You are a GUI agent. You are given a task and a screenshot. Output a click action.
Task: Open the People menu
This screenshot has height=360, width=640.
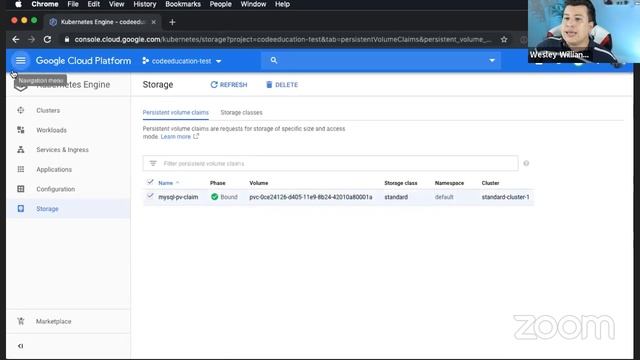[x=220, y=4]
